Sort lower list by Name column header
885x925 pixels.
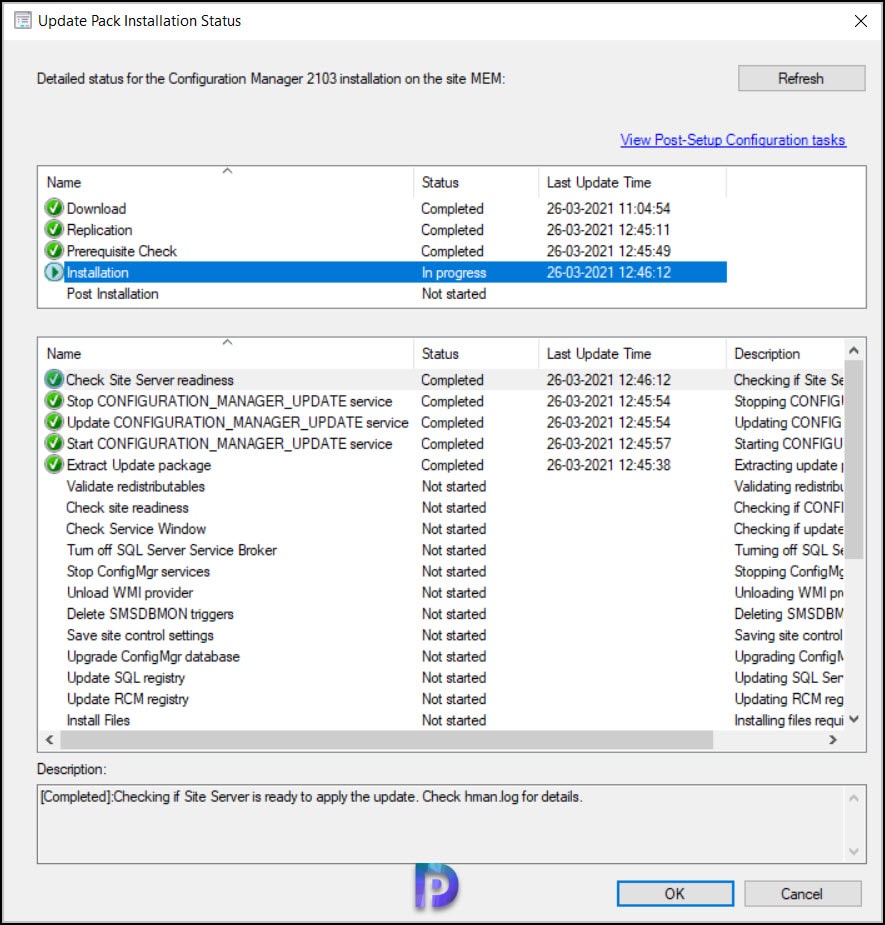226,353
